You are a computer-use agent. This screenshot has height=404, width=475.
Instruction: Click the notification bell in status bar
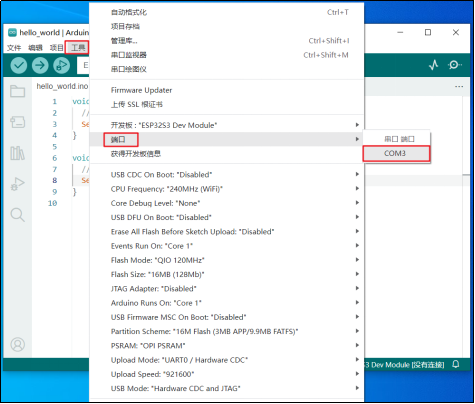(x=456, y=364)
